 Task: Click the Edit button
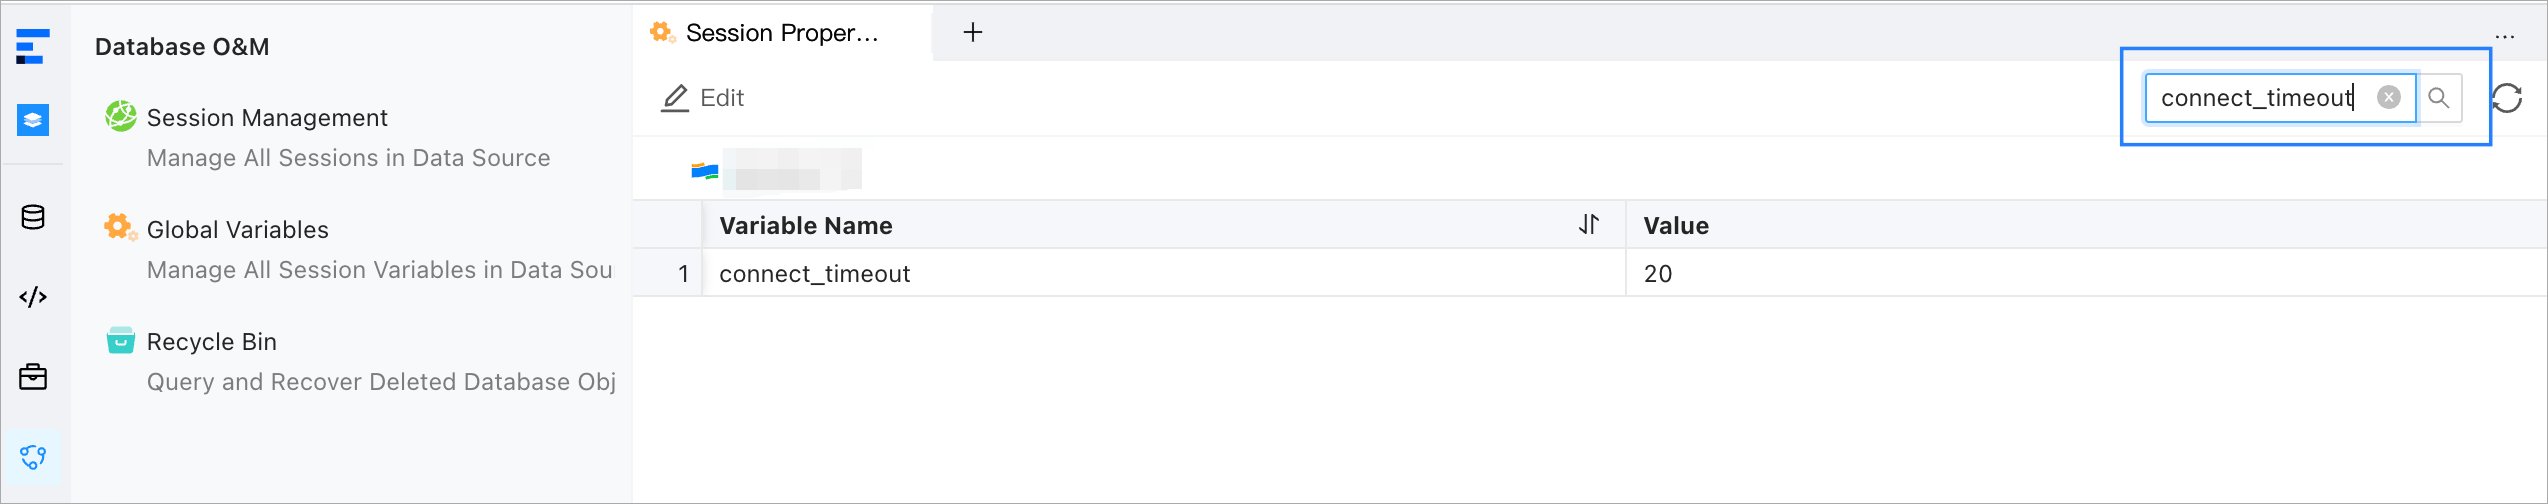[703, 98]
